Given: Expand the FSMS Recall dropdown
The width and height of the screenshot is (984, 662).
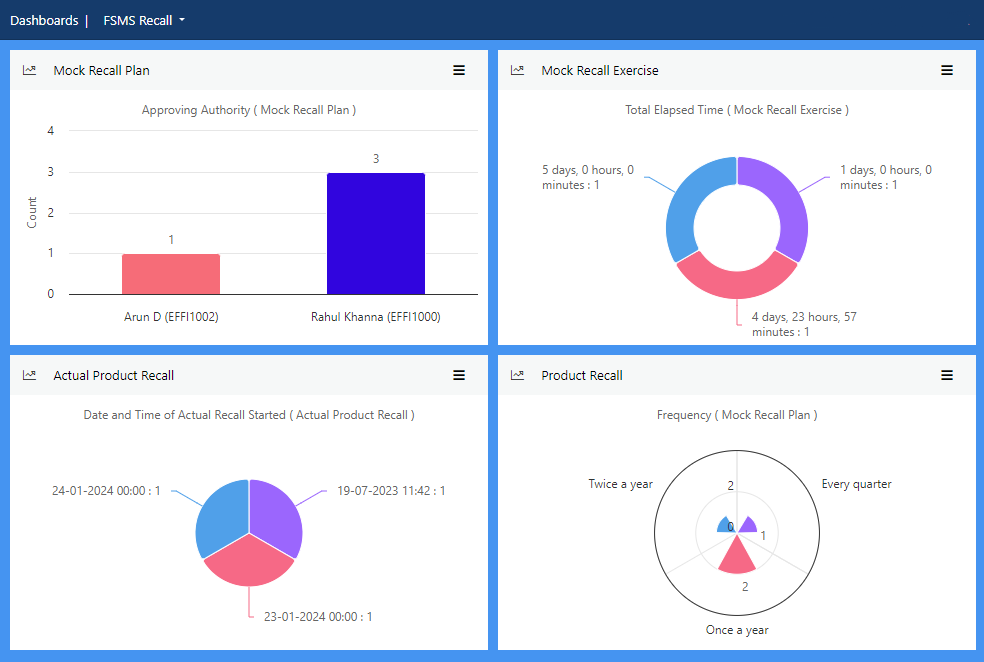Looking at the screenshot, I should pos(144,20).
